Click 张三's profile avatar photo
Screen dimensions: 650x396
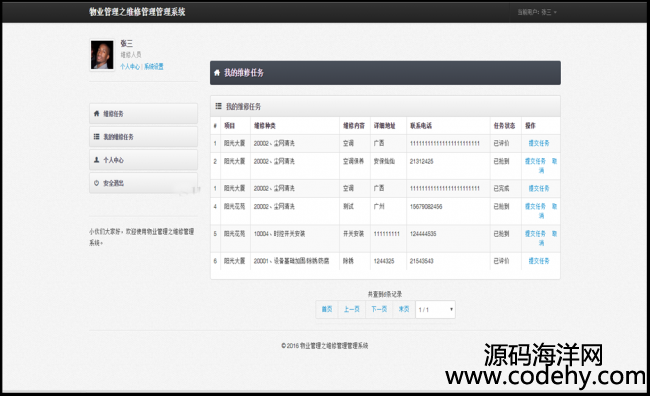[x=102, y=55]
